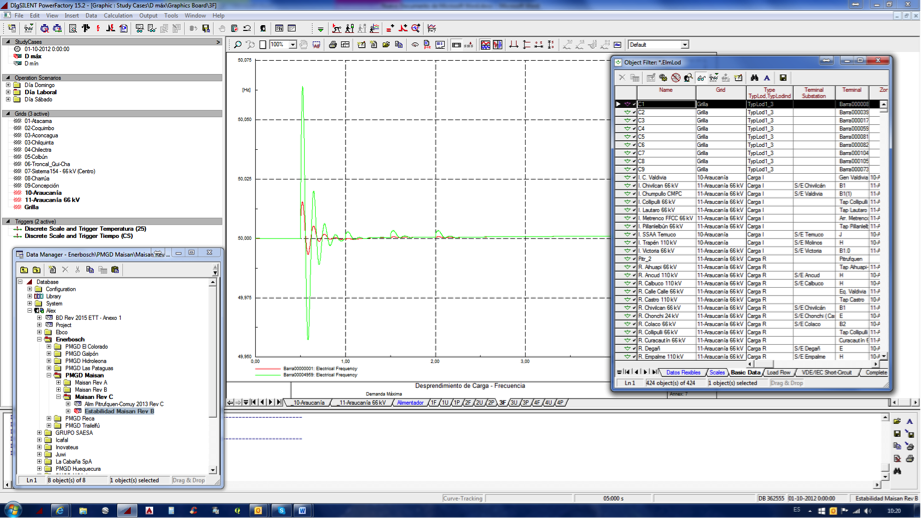This screenshot has width=921, height=518.
Task: Open the Calculation menu
Action: (118, 16)
